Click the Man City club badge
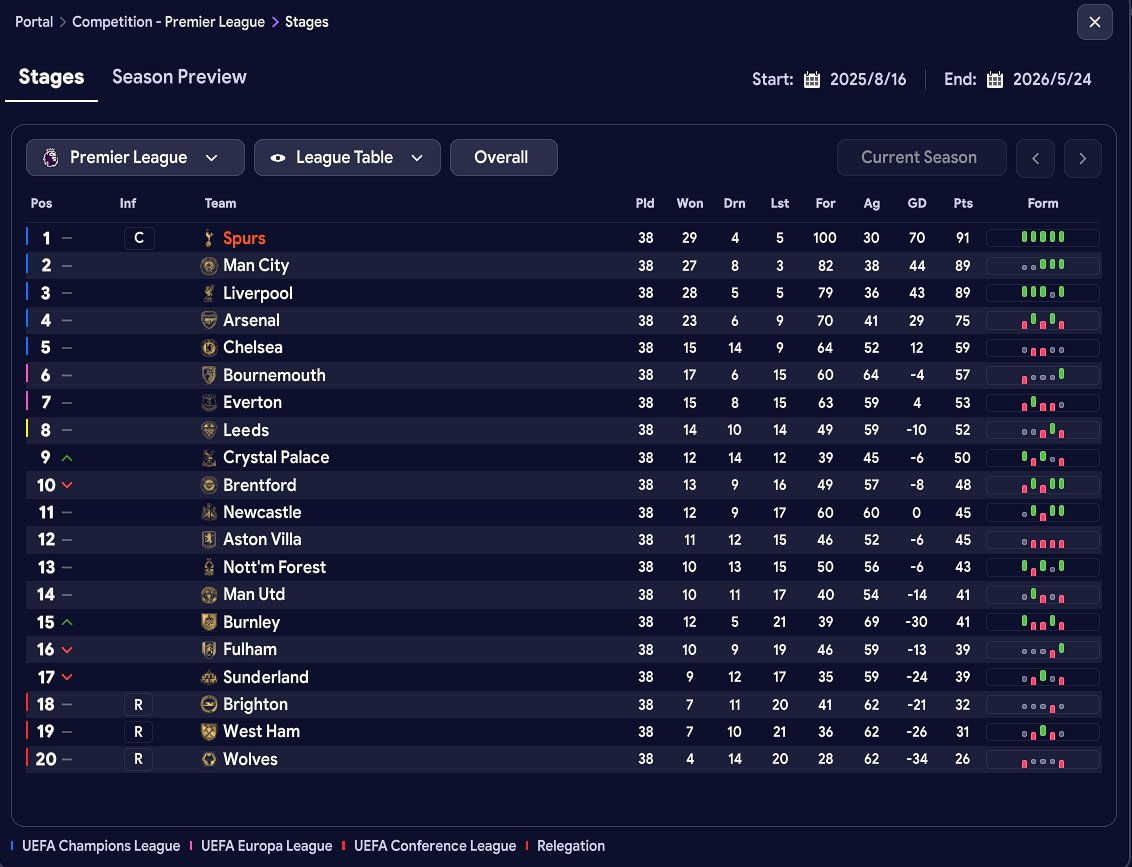 pyautogui.click(x=208, y=266)
